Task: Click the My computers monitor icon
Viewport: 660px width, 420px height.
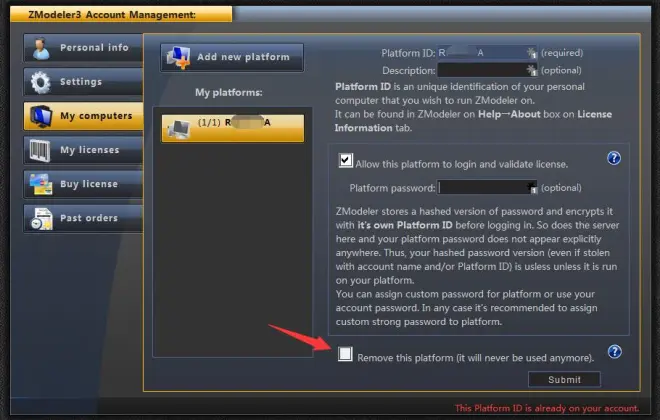Action: tap(41, 117)
